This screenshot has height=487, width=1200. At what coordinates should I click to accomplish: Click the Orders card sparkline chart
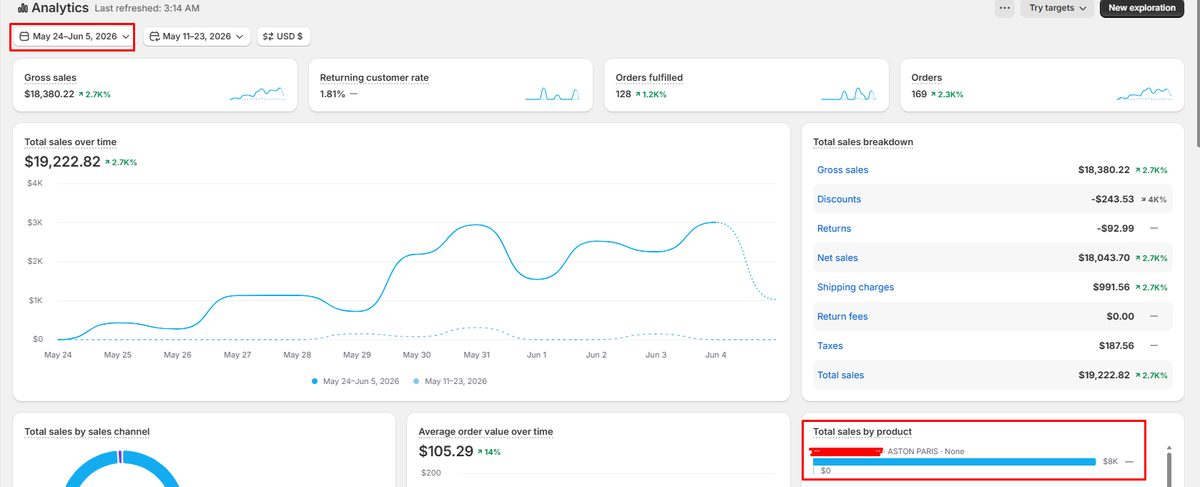pyautogui.click(x=1145, y=93)
